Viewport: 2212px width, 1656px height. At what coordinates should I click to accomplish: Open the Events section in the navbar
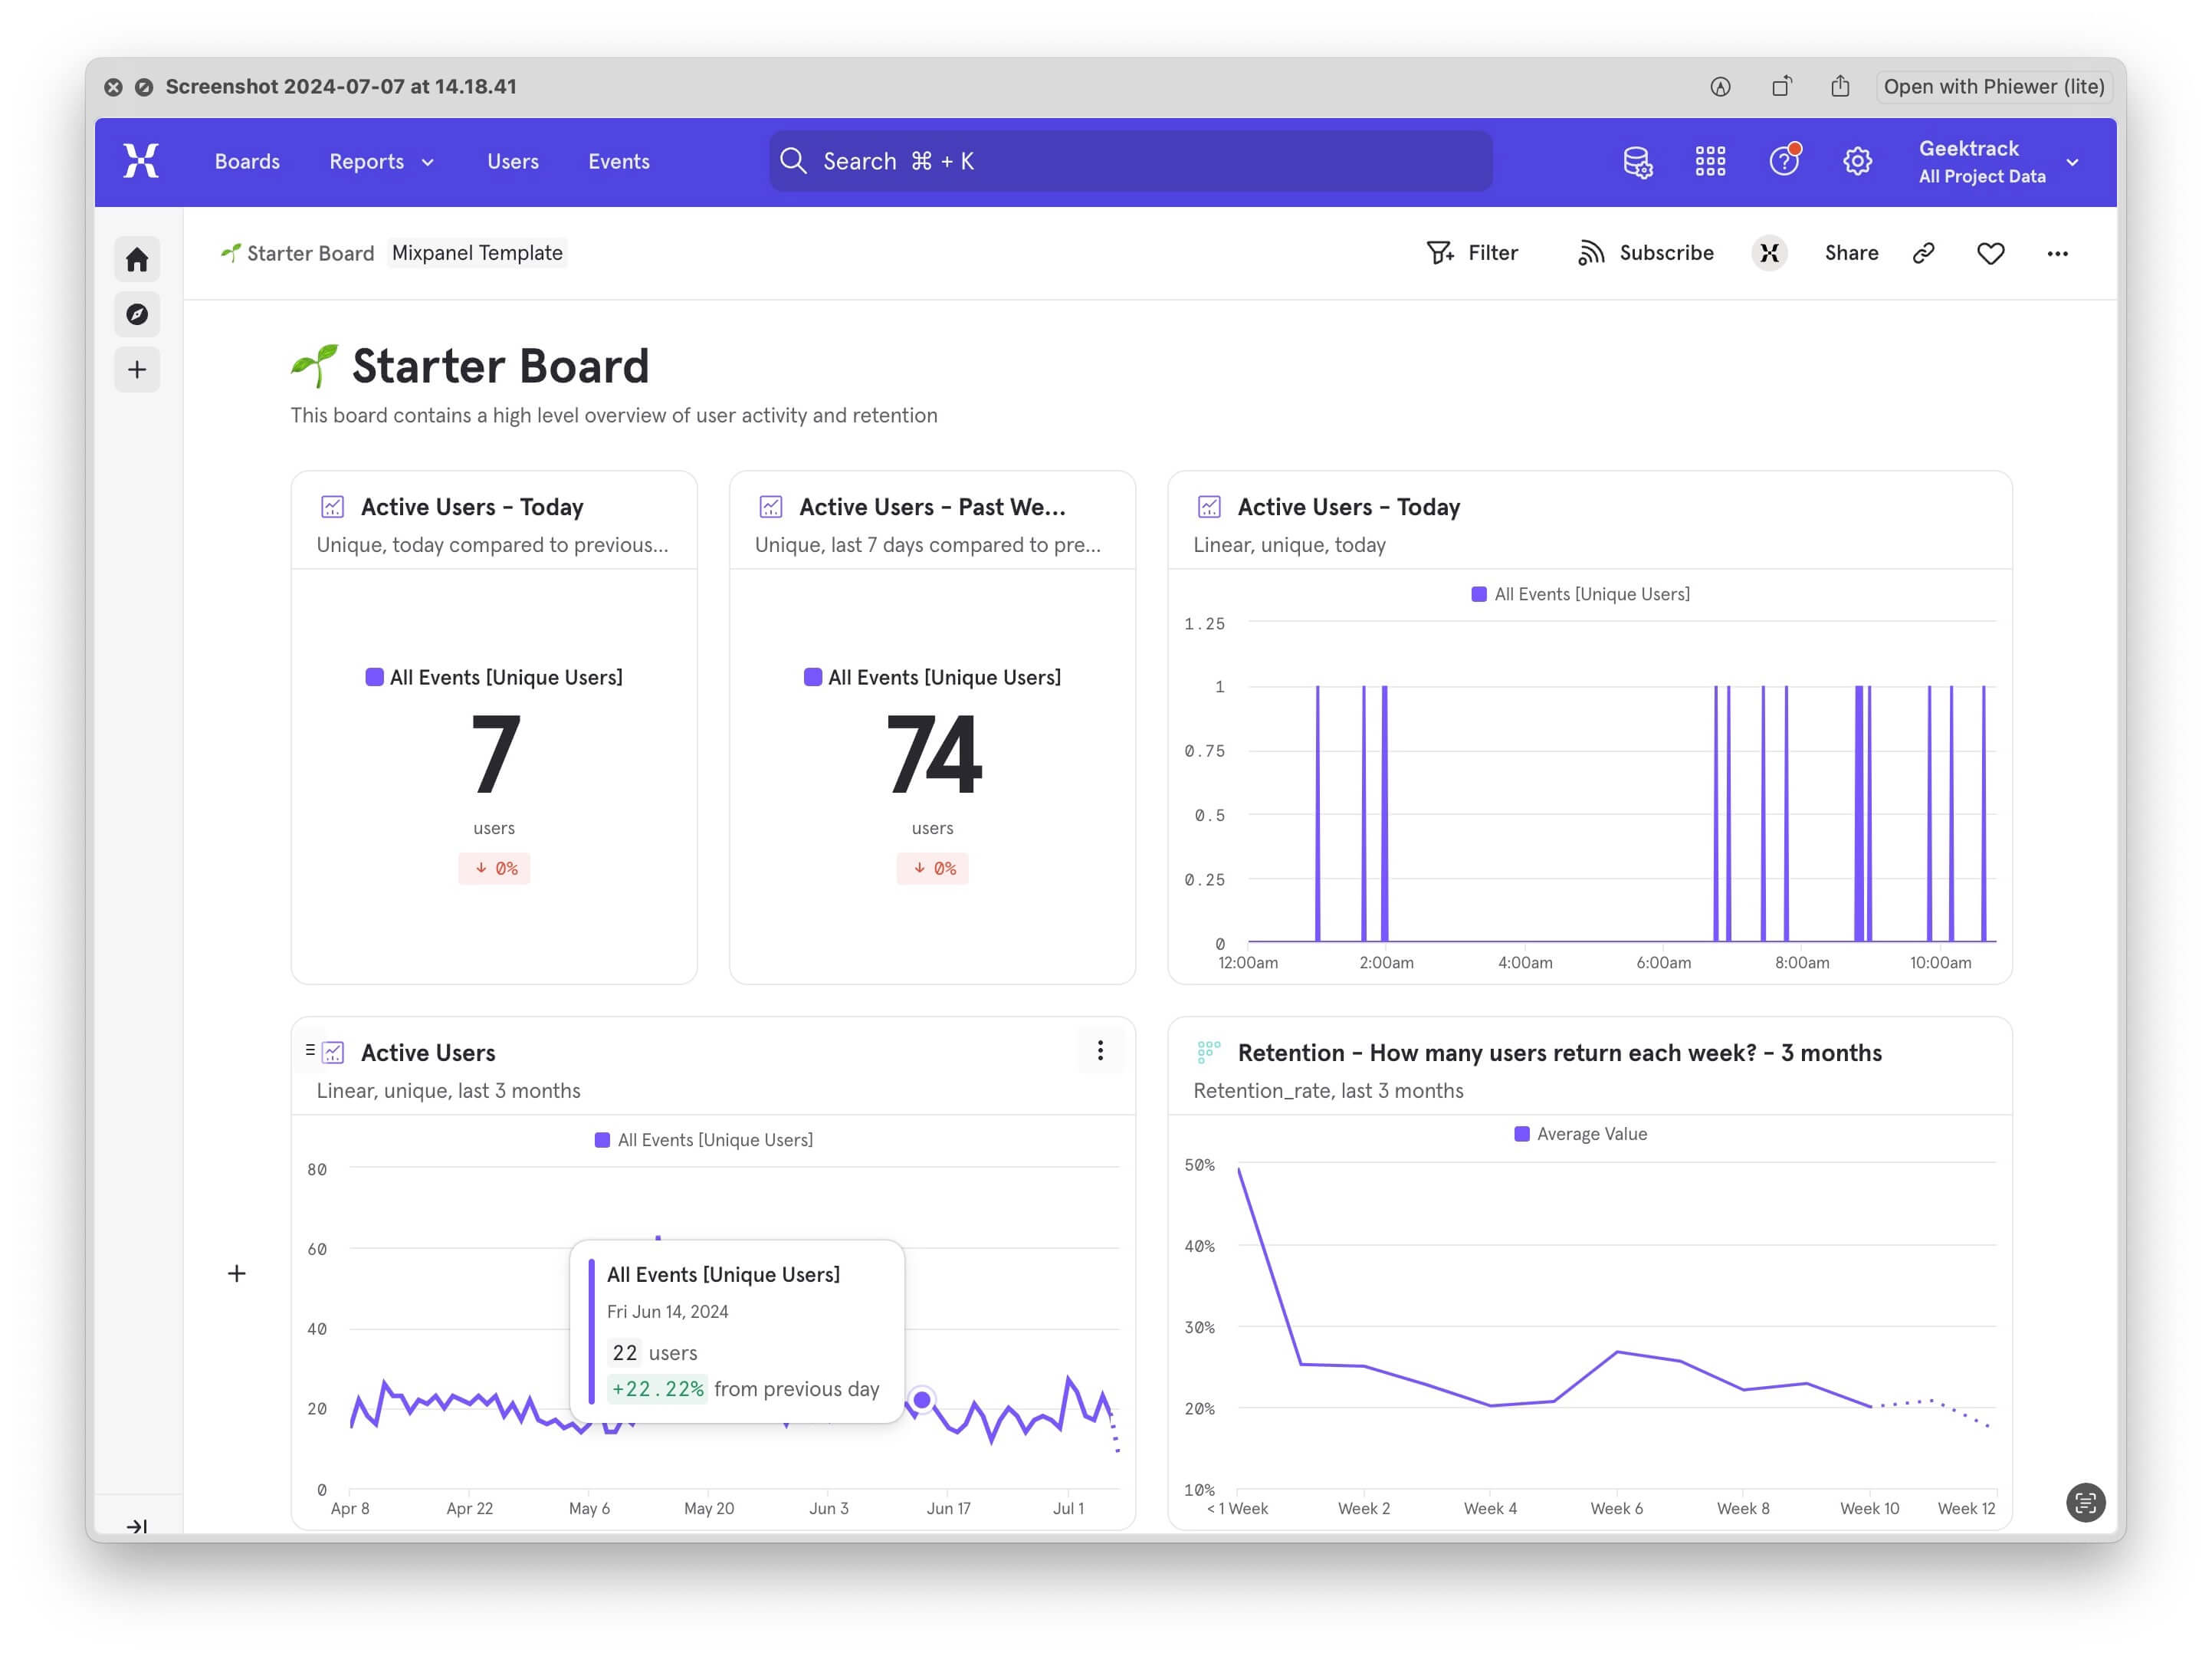point(618,161)
